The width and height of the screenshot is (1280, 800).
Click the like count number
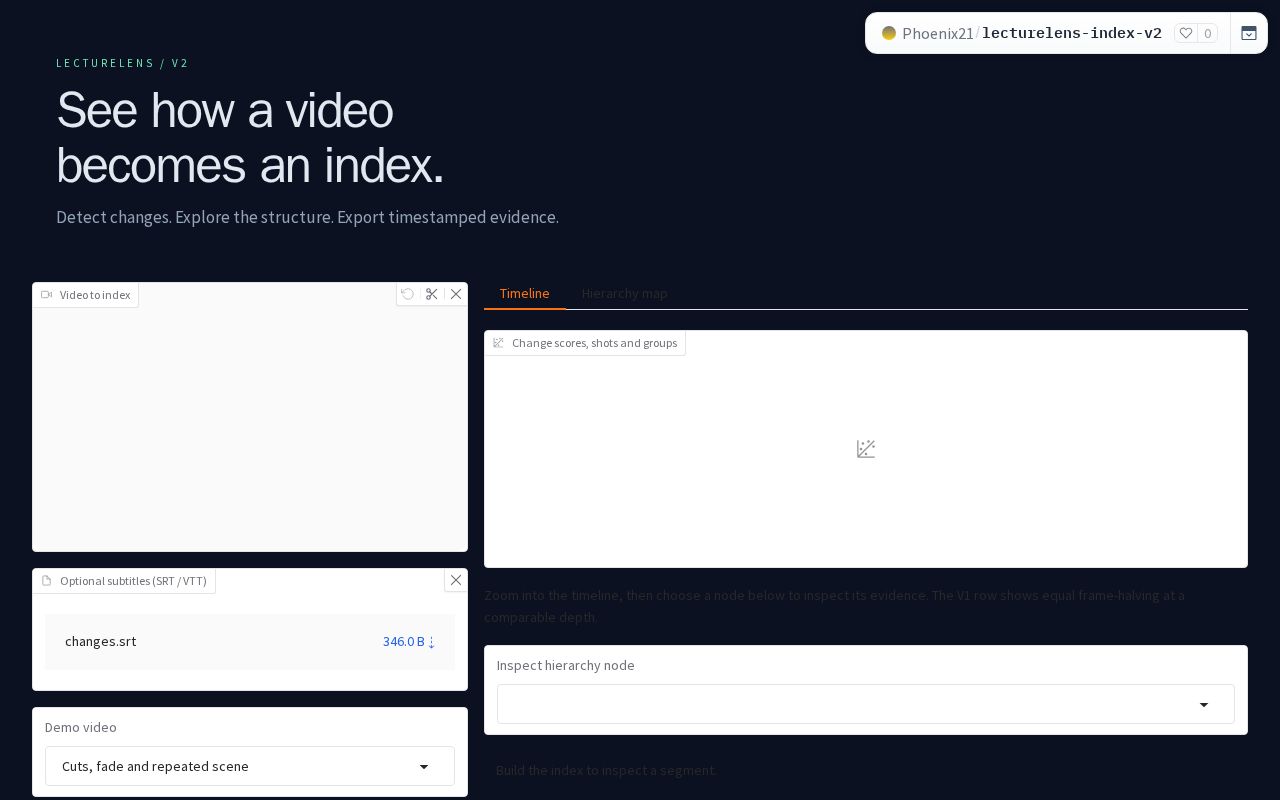tap(1208, 33)
